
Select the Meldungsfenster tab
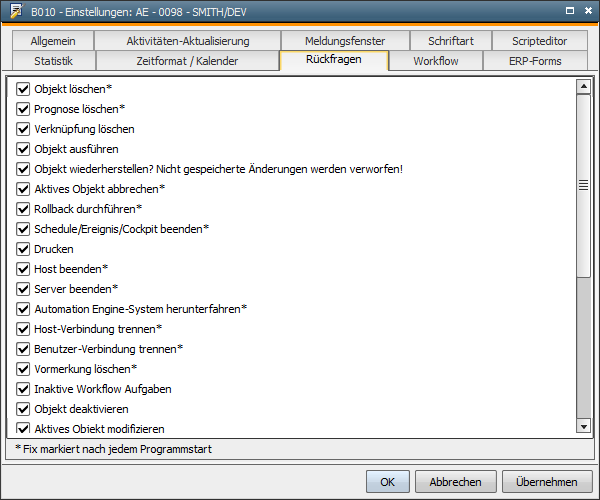click(343, 41)
